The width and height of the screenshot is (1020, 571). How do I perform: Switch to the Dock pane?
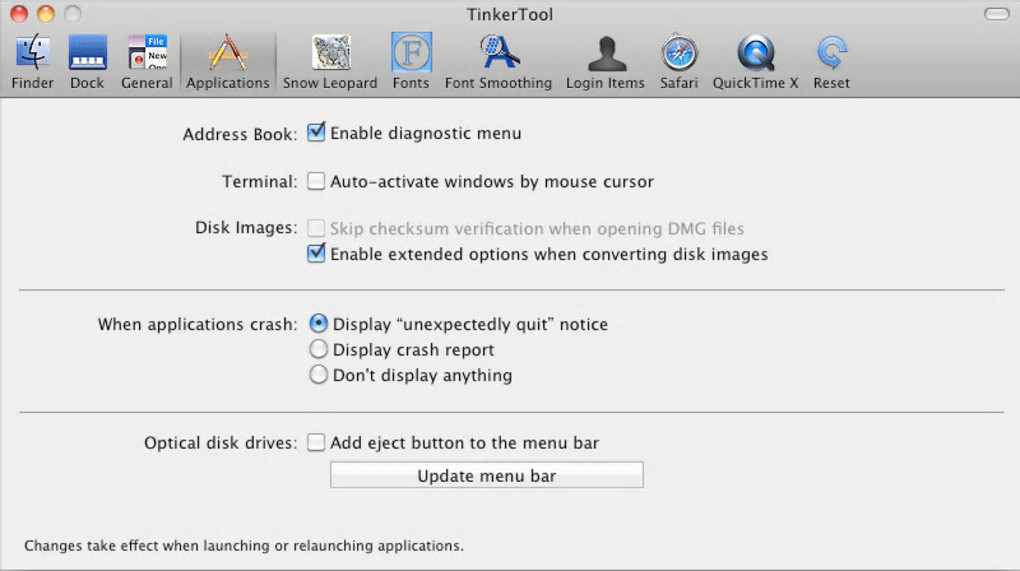coord(87,62)
